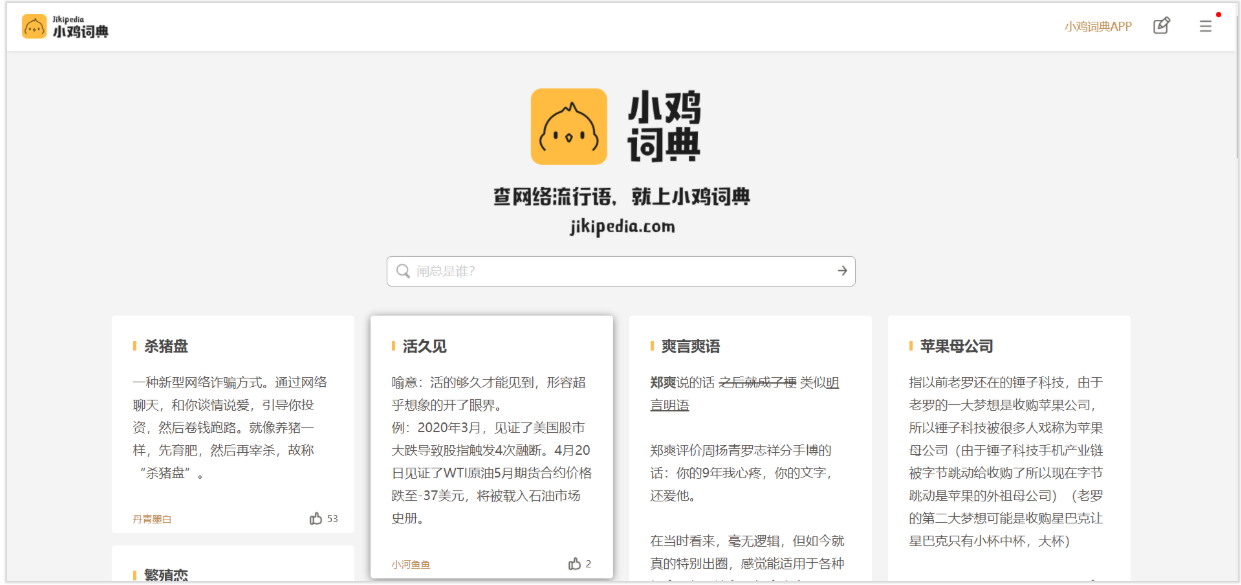
Task: View author 月青墨白's profile
Action: point(152,519)
